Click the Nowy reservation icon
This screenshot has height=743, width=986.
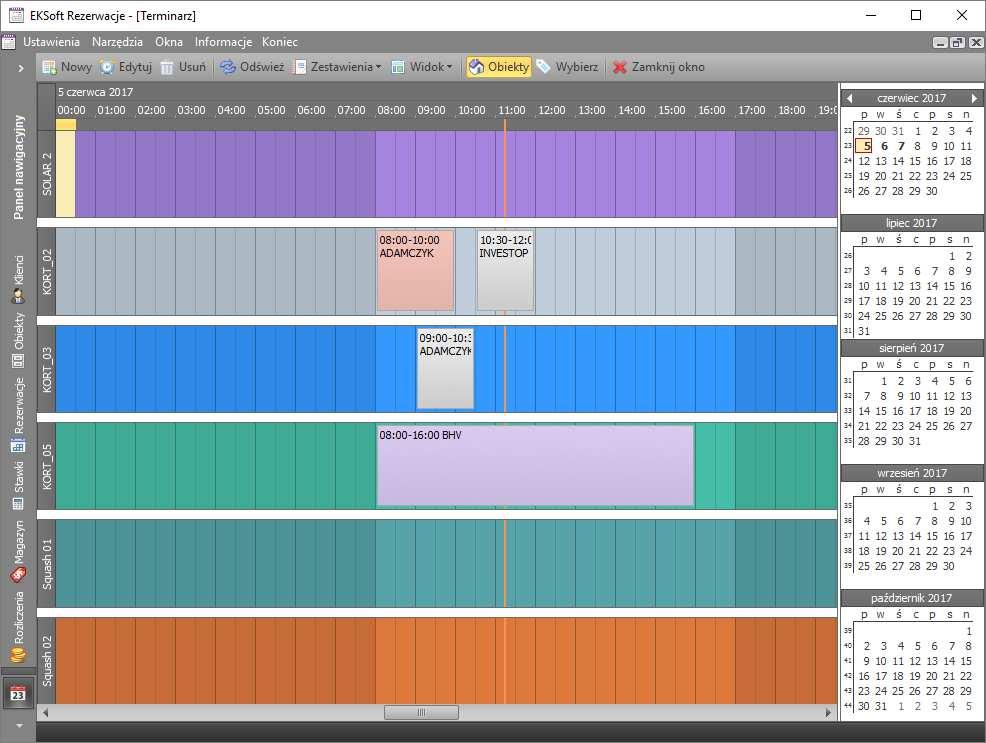tap(49, 67)
